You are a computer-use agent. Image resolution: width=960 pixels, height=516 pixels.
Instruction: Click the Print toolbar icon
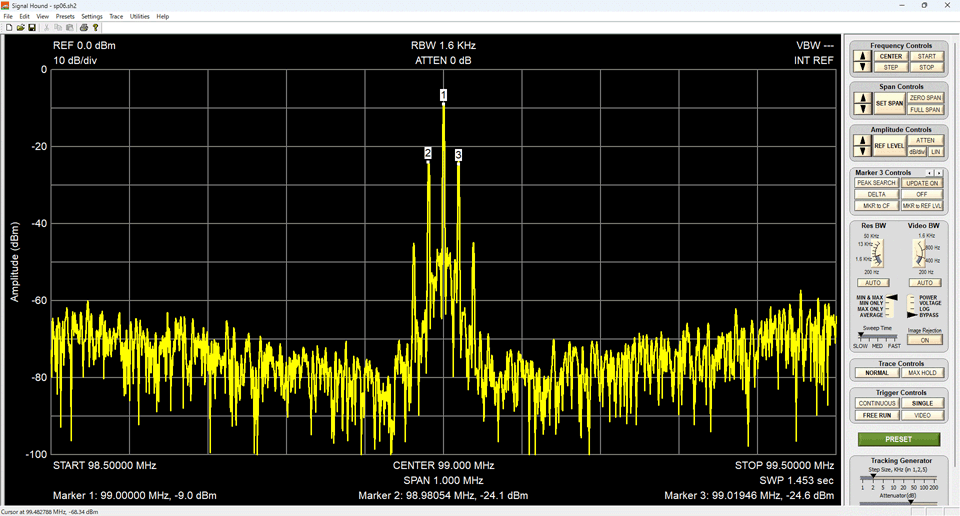[84, 28]
